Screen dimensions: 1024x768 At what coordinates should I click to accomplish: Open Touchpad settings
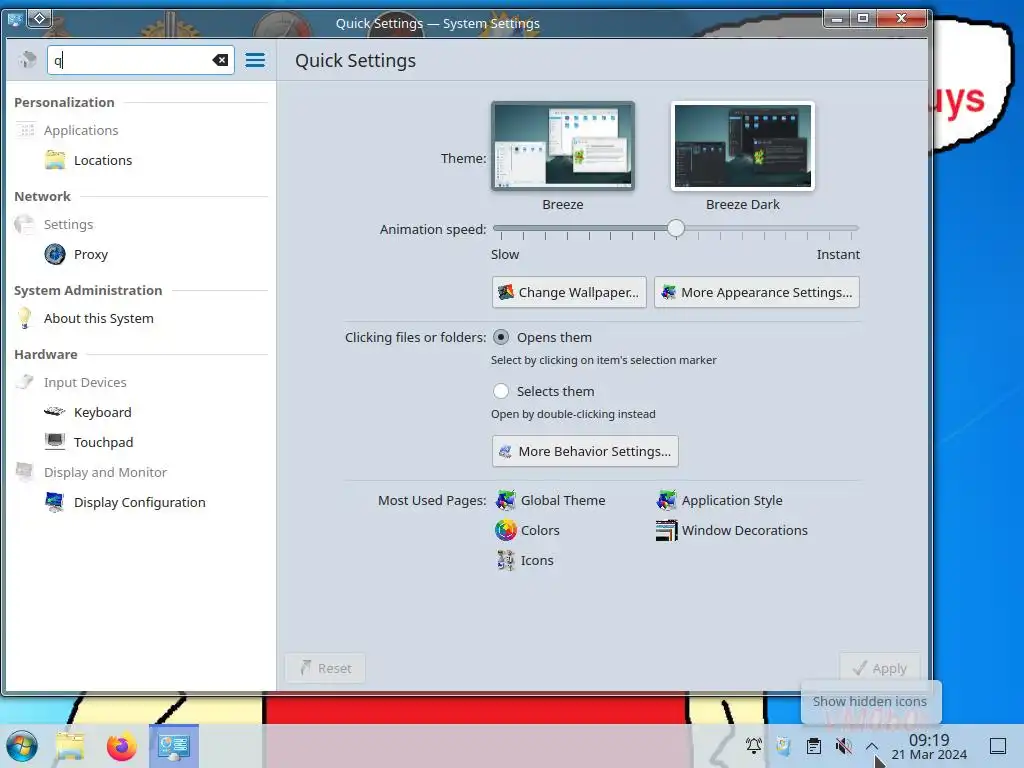(103, 442)
